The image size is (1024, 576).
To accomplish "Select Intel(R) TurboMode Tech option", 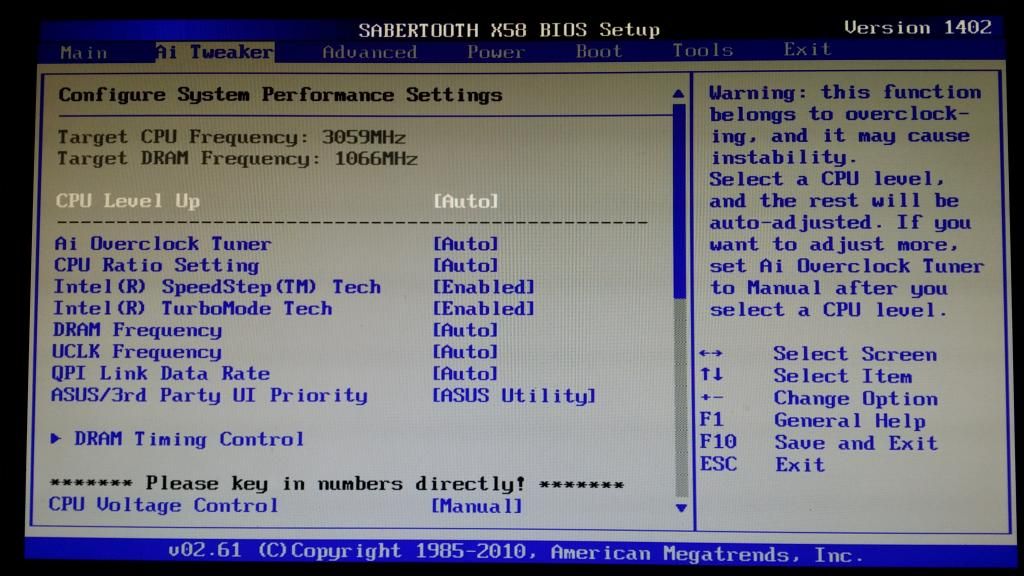I will tap(193, 308).
